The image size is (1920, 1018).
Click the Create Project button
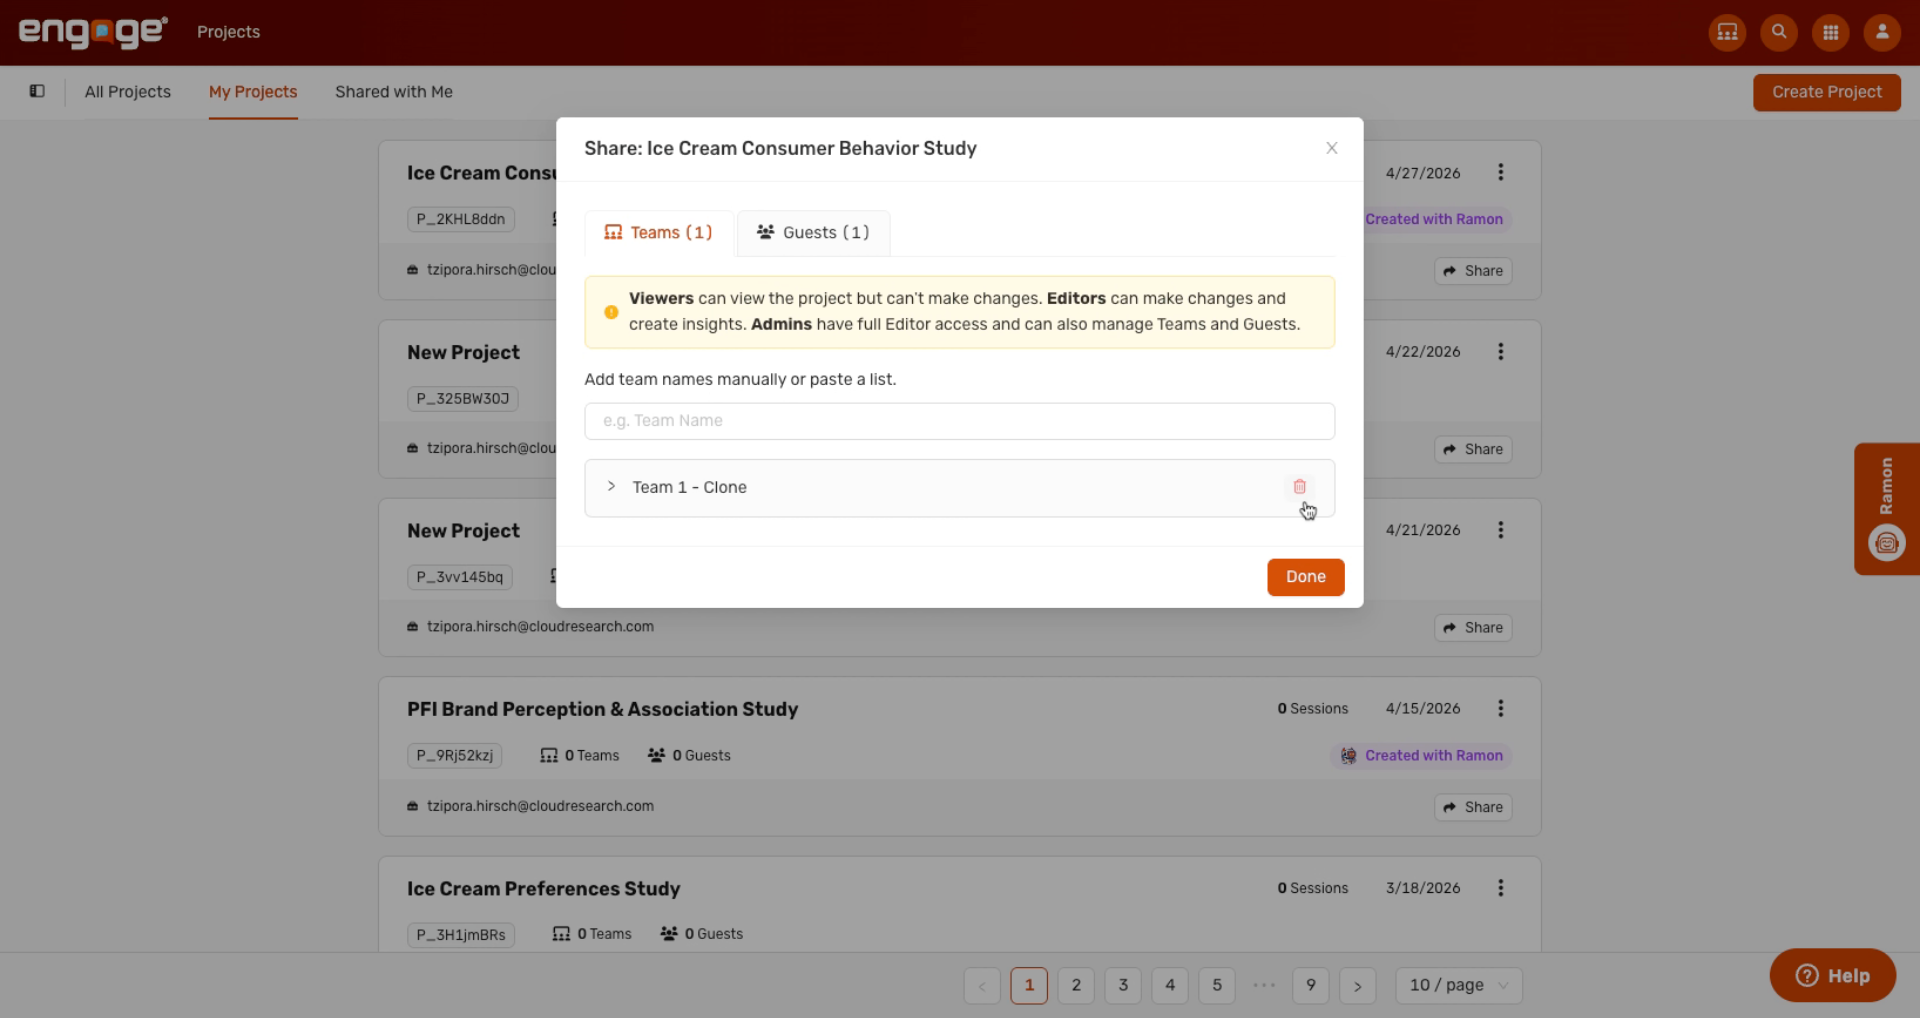click(1826, 92)
